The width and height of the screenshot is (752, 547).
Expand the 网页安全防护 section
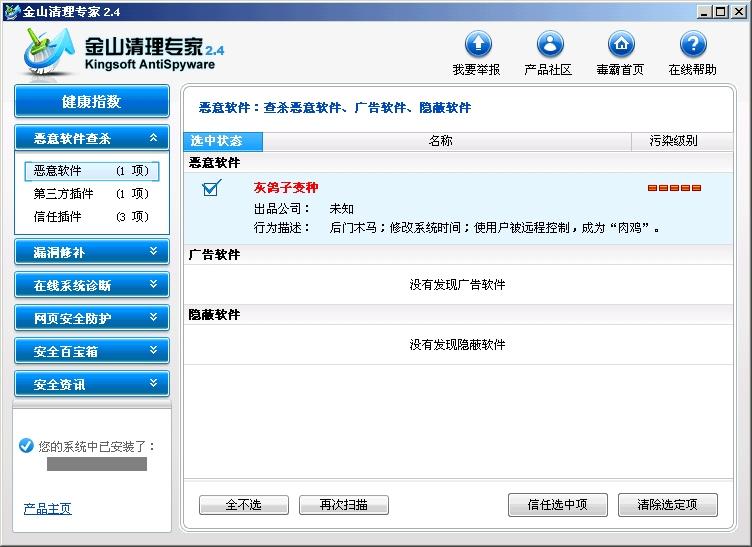click(92, 318)
